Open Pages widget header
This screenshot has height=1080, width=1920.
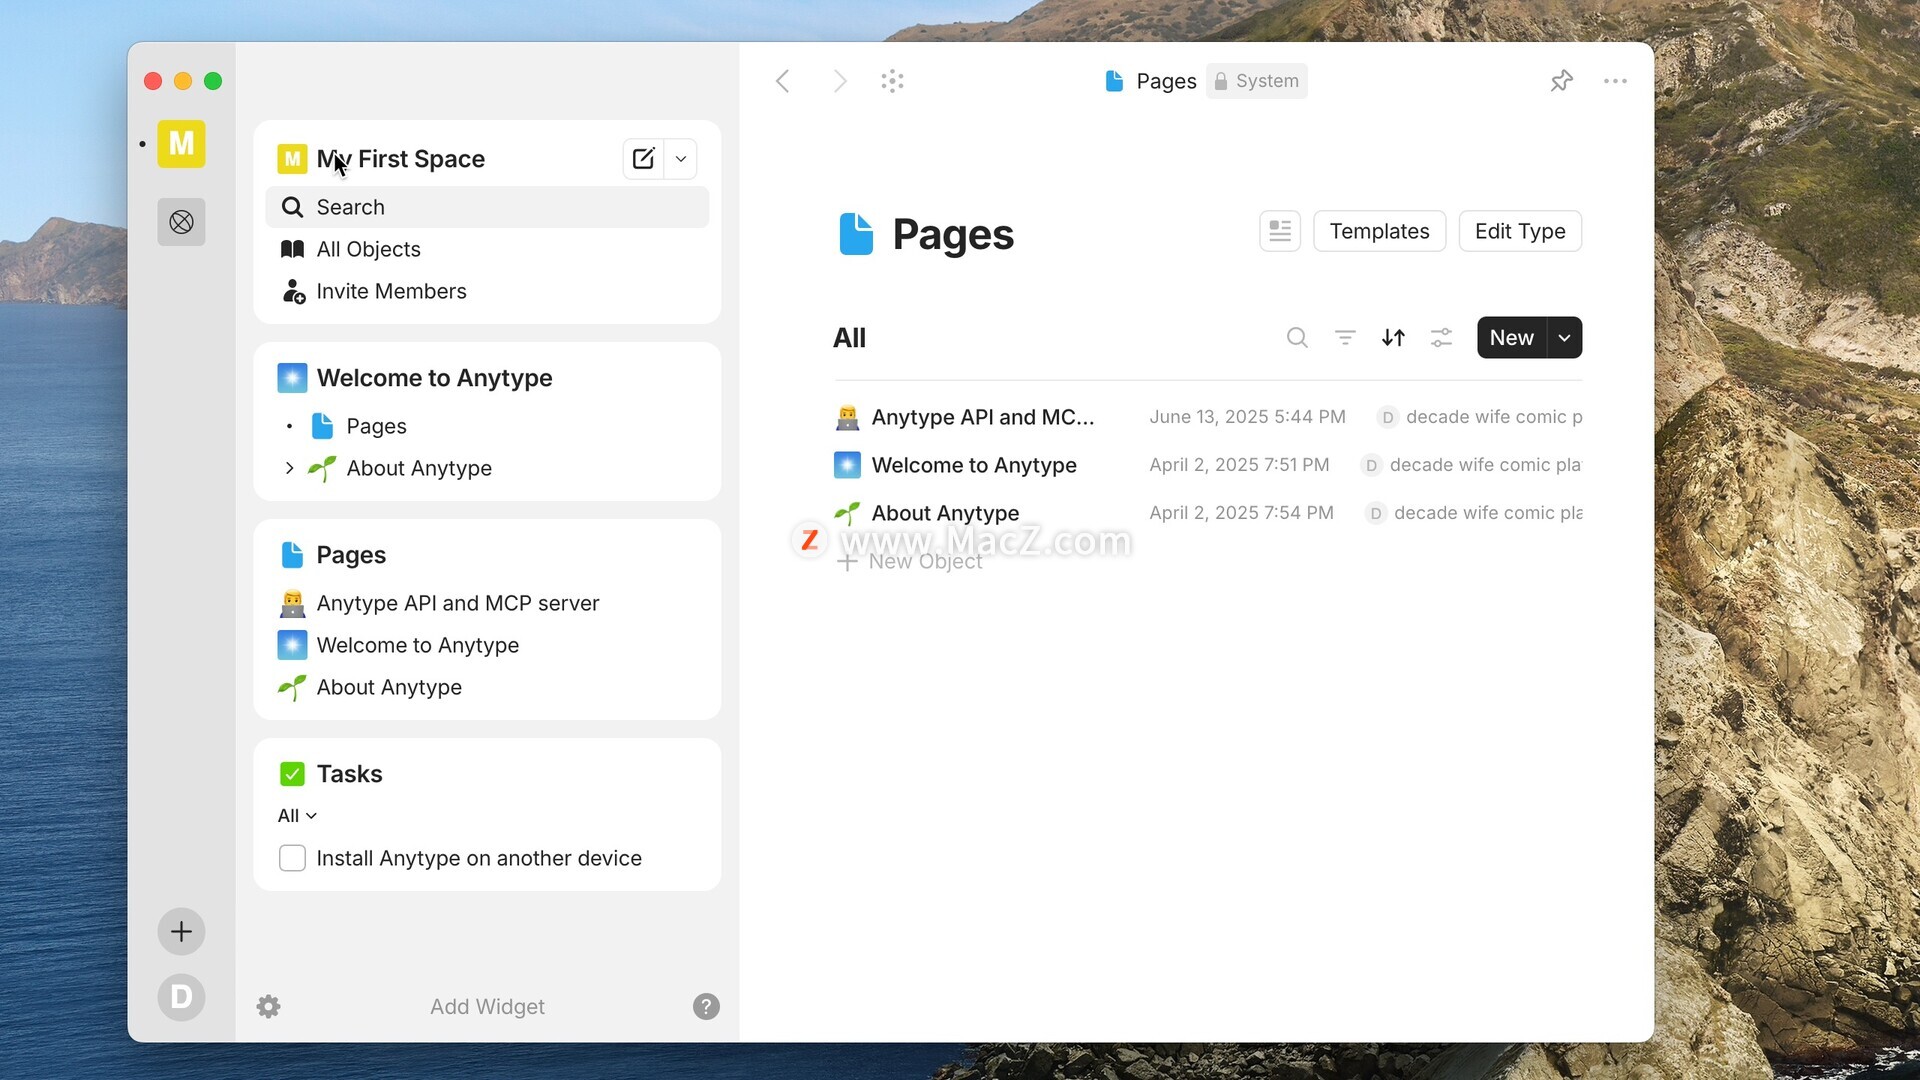[x=351, y=555]
